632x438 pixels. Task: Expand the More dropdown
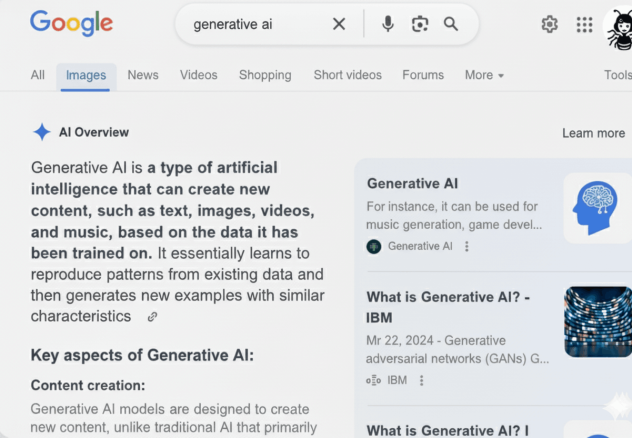pos(484,75)
